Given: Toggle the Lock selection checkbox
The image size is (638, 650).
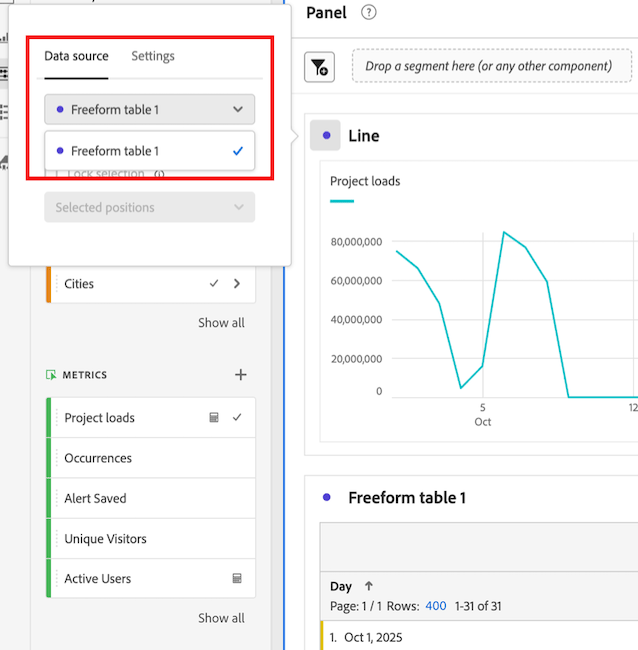Looking at the screenshot, I should (x=57, y=174).
